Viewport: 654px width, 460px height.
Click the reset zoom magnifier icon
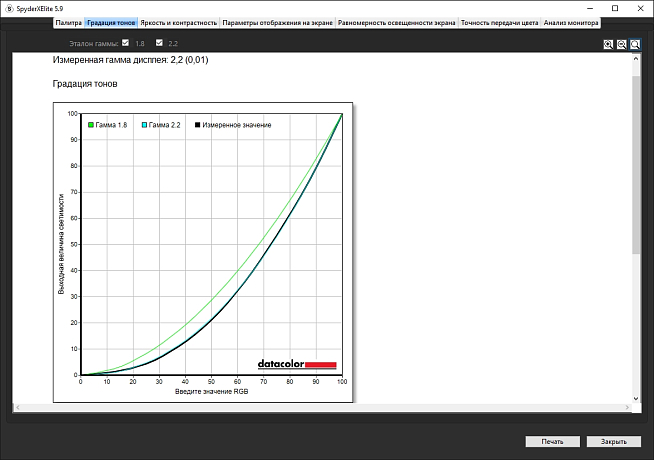[635, 44]
